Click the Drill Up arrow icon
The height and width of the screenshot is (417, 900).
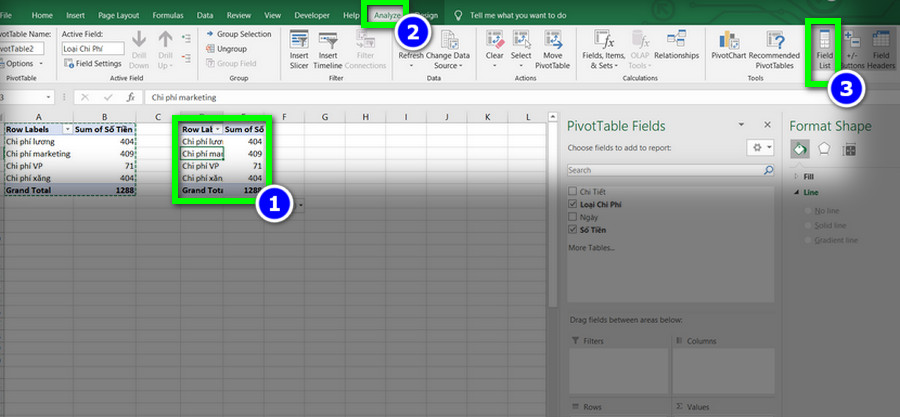tap(165, 40)
